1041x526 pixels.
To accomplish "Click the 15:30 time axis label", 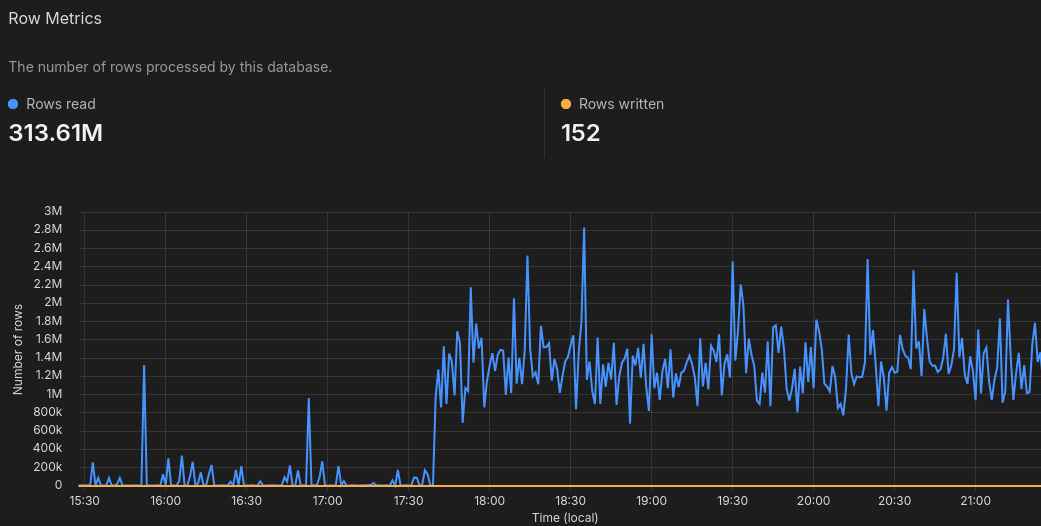I will click(x=84, y=501).
